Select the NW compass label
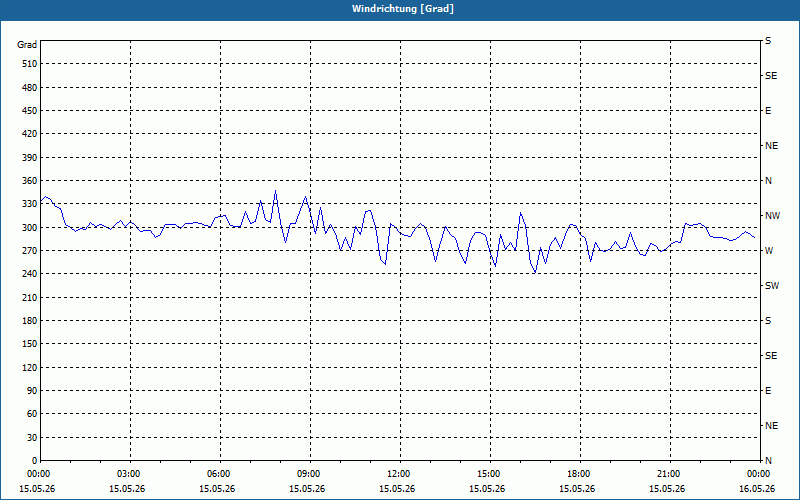The image size is (800, 500). coord(772,216)
